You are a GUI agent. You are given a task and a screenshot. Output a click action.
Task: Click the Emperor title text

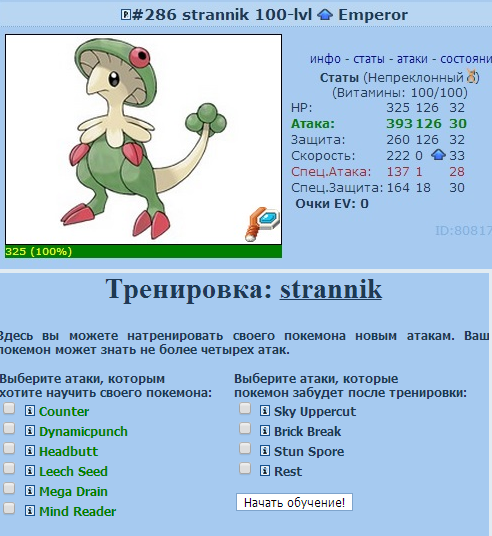(373, 15)
